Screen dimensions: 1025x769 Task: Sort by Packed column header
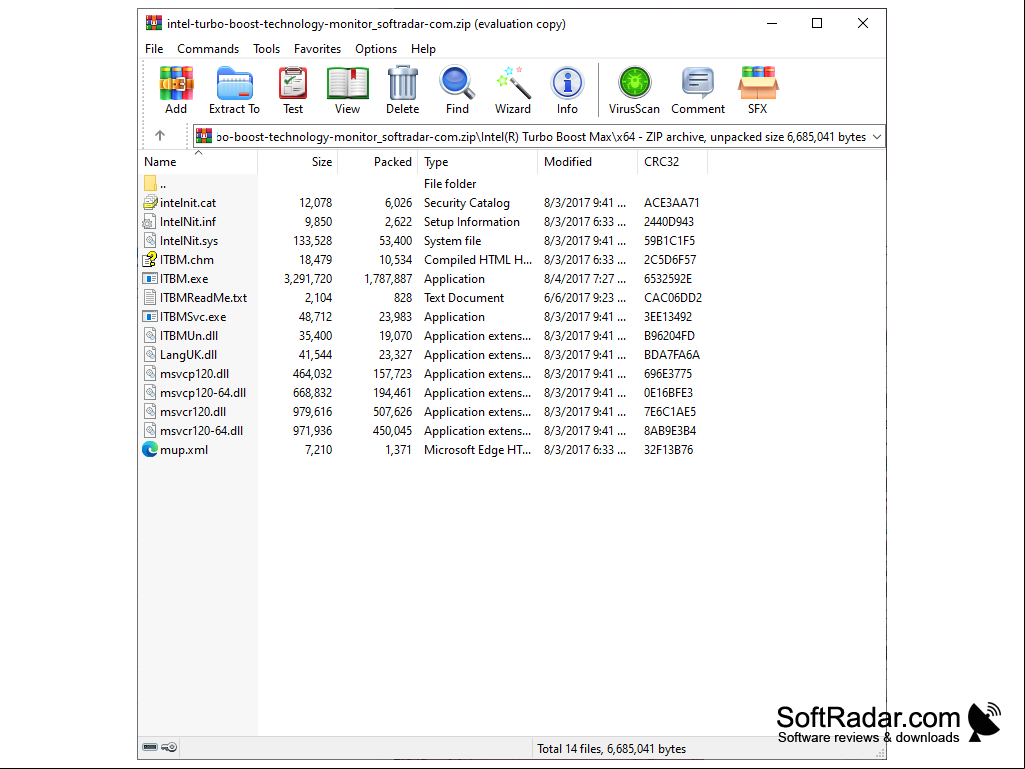[x=377, y=162]
